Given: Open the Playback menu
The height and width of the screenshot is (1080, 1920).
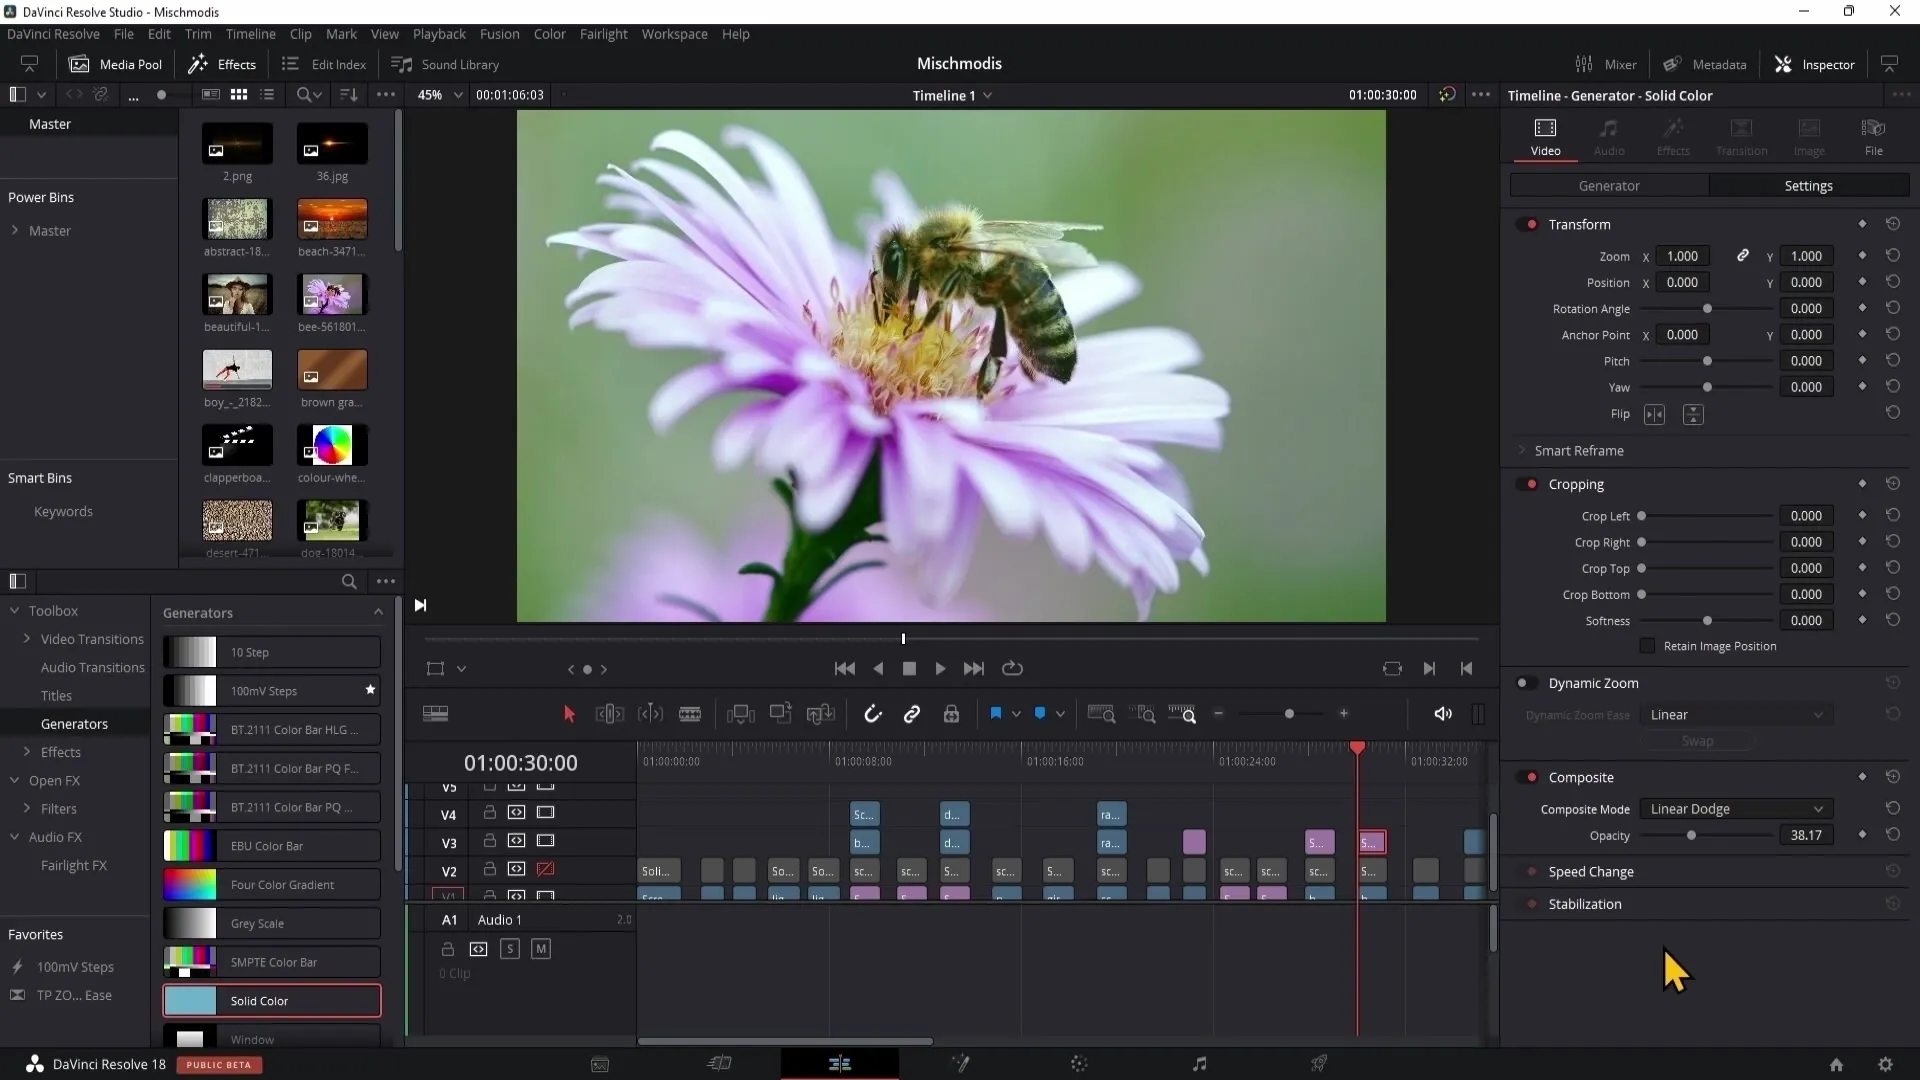Looking at the screenshot, I should (438, 33).
